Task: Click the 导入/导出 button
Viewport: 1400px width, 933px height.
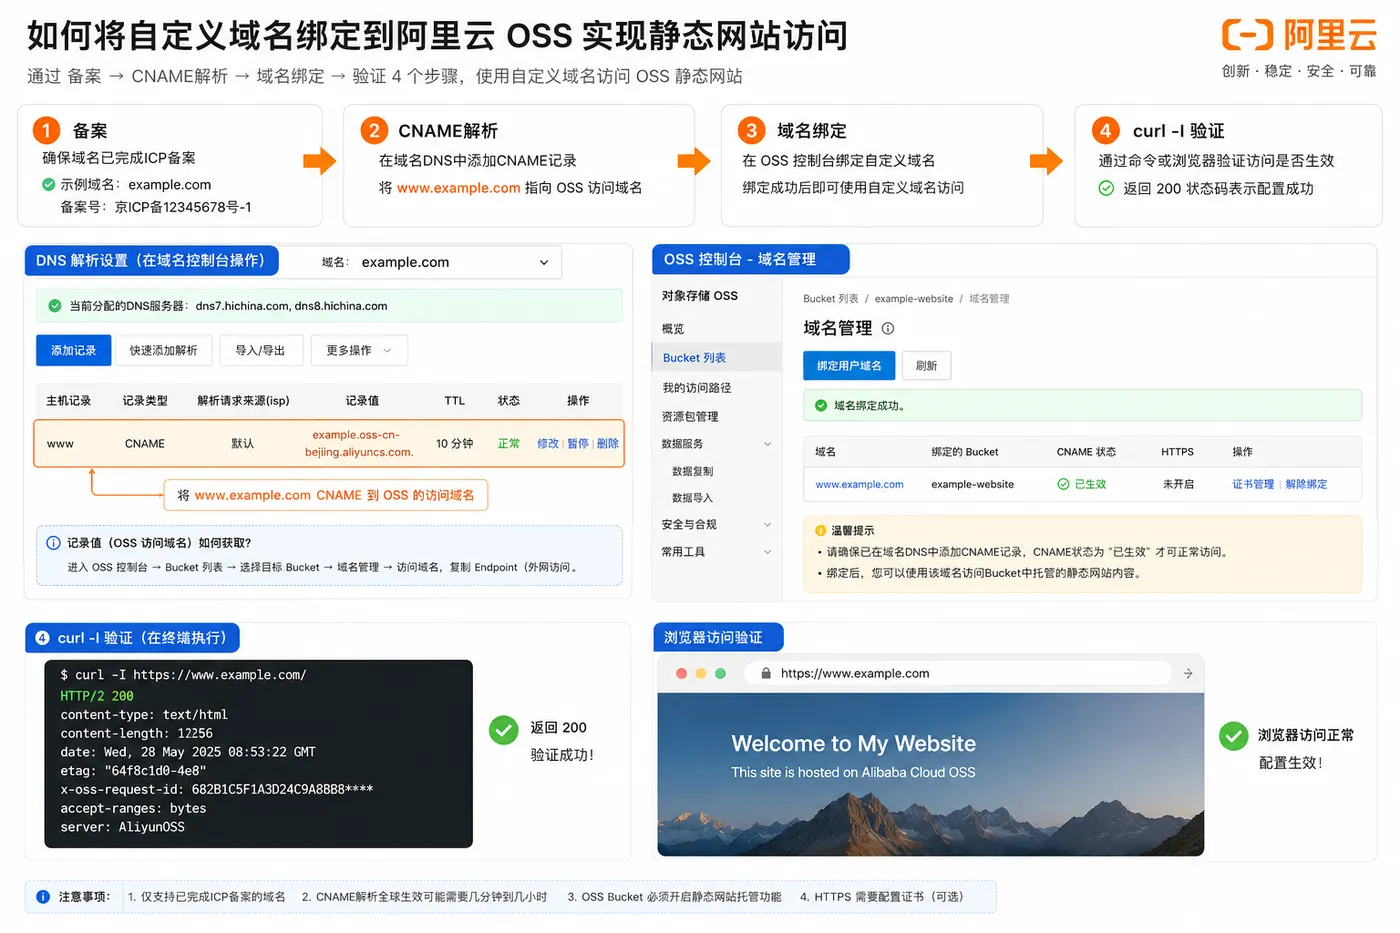Action: point(260,351)
